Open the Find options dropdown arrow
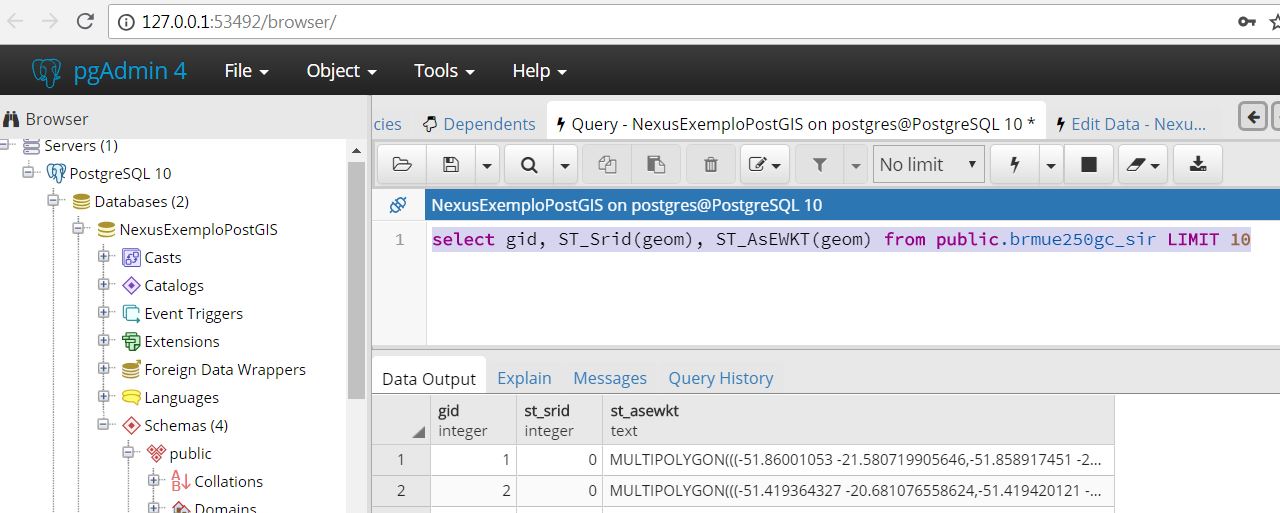Image resolution: width=1280 pixels, height=513 pixels. pos(565,164)
